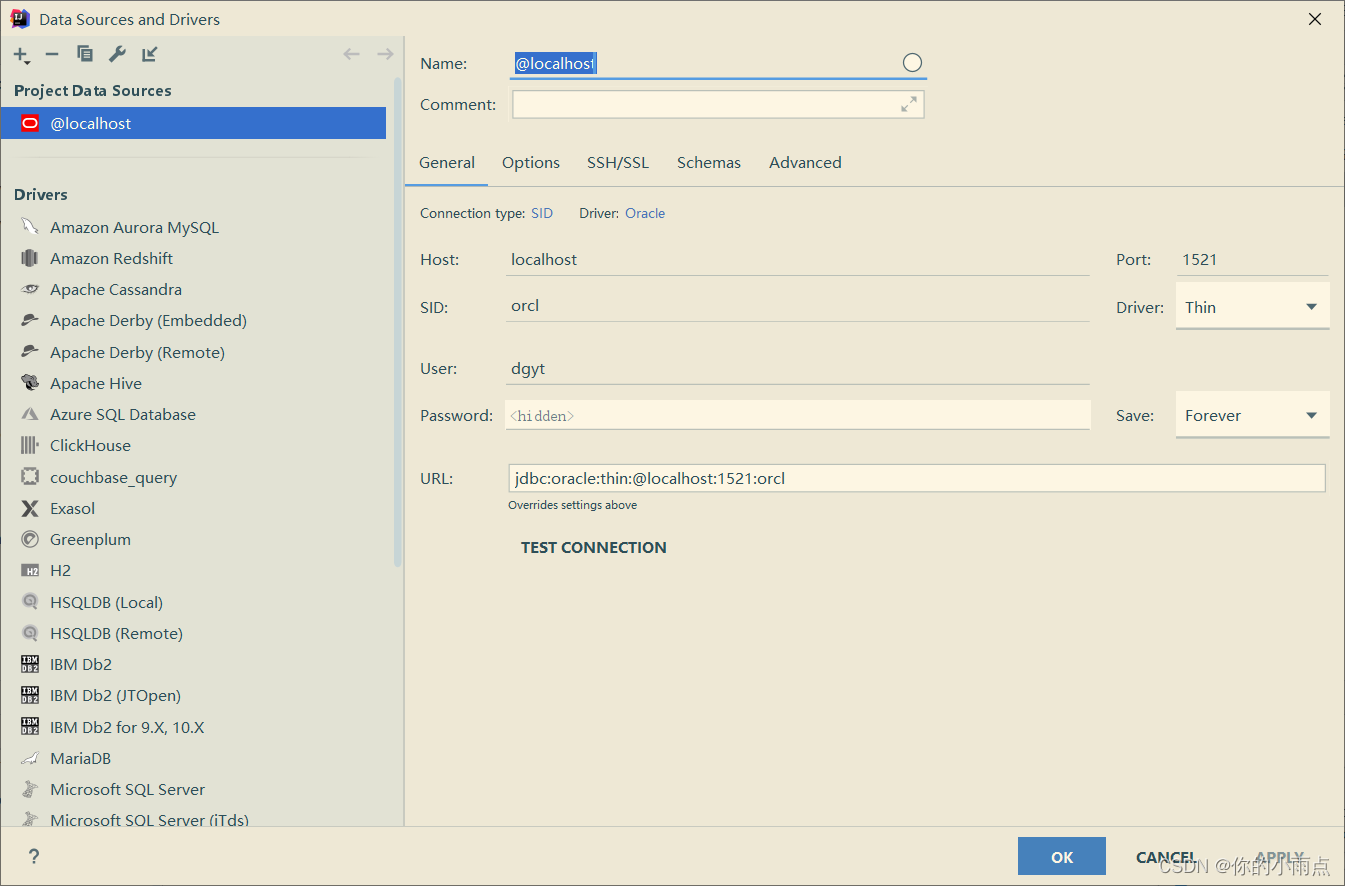Remove data source with minus icon
1345x886 pixels.
52,54
